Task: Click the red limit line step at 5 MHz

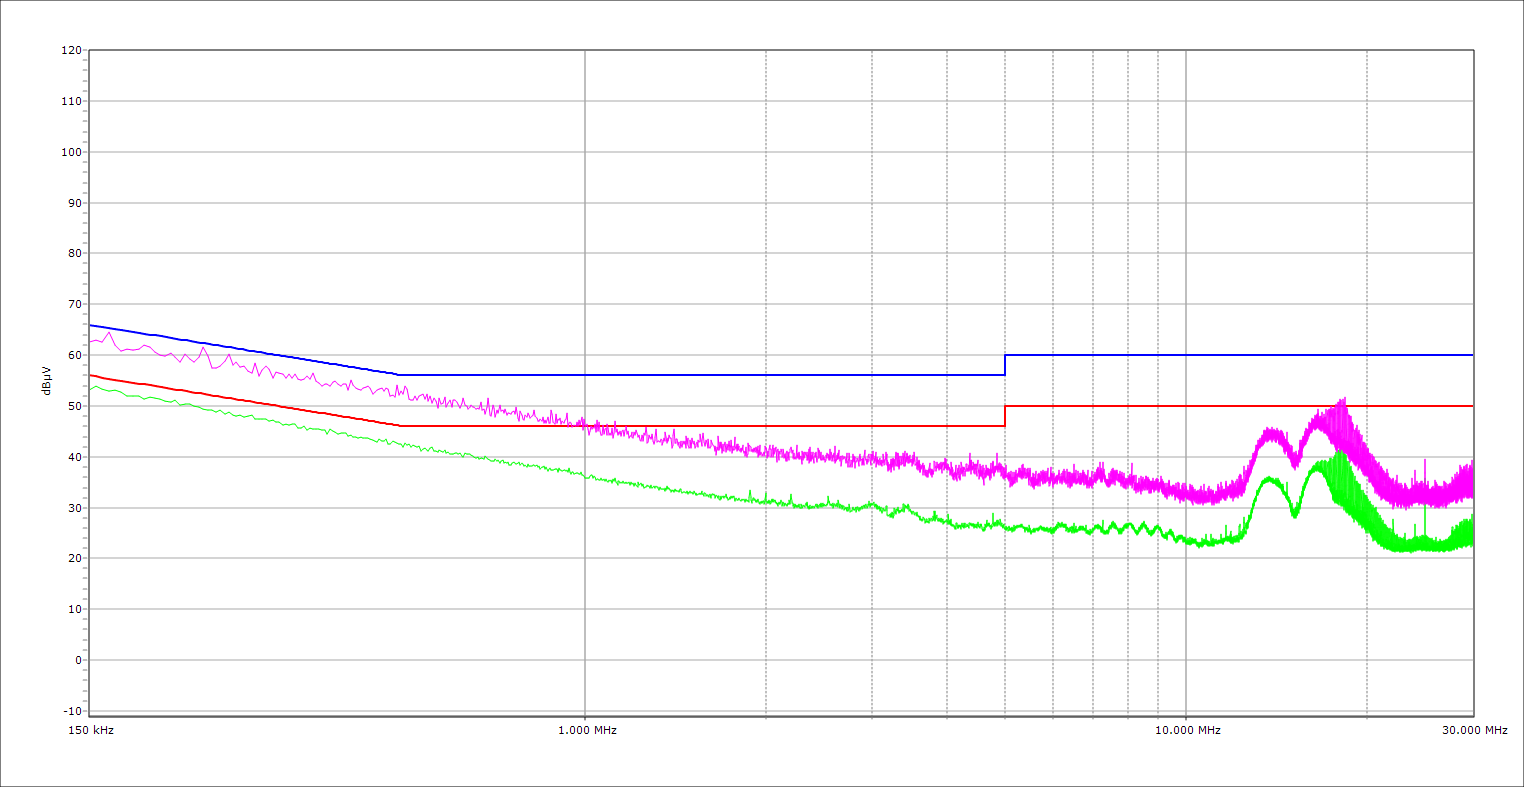Action: click(x=1005, y=416)
